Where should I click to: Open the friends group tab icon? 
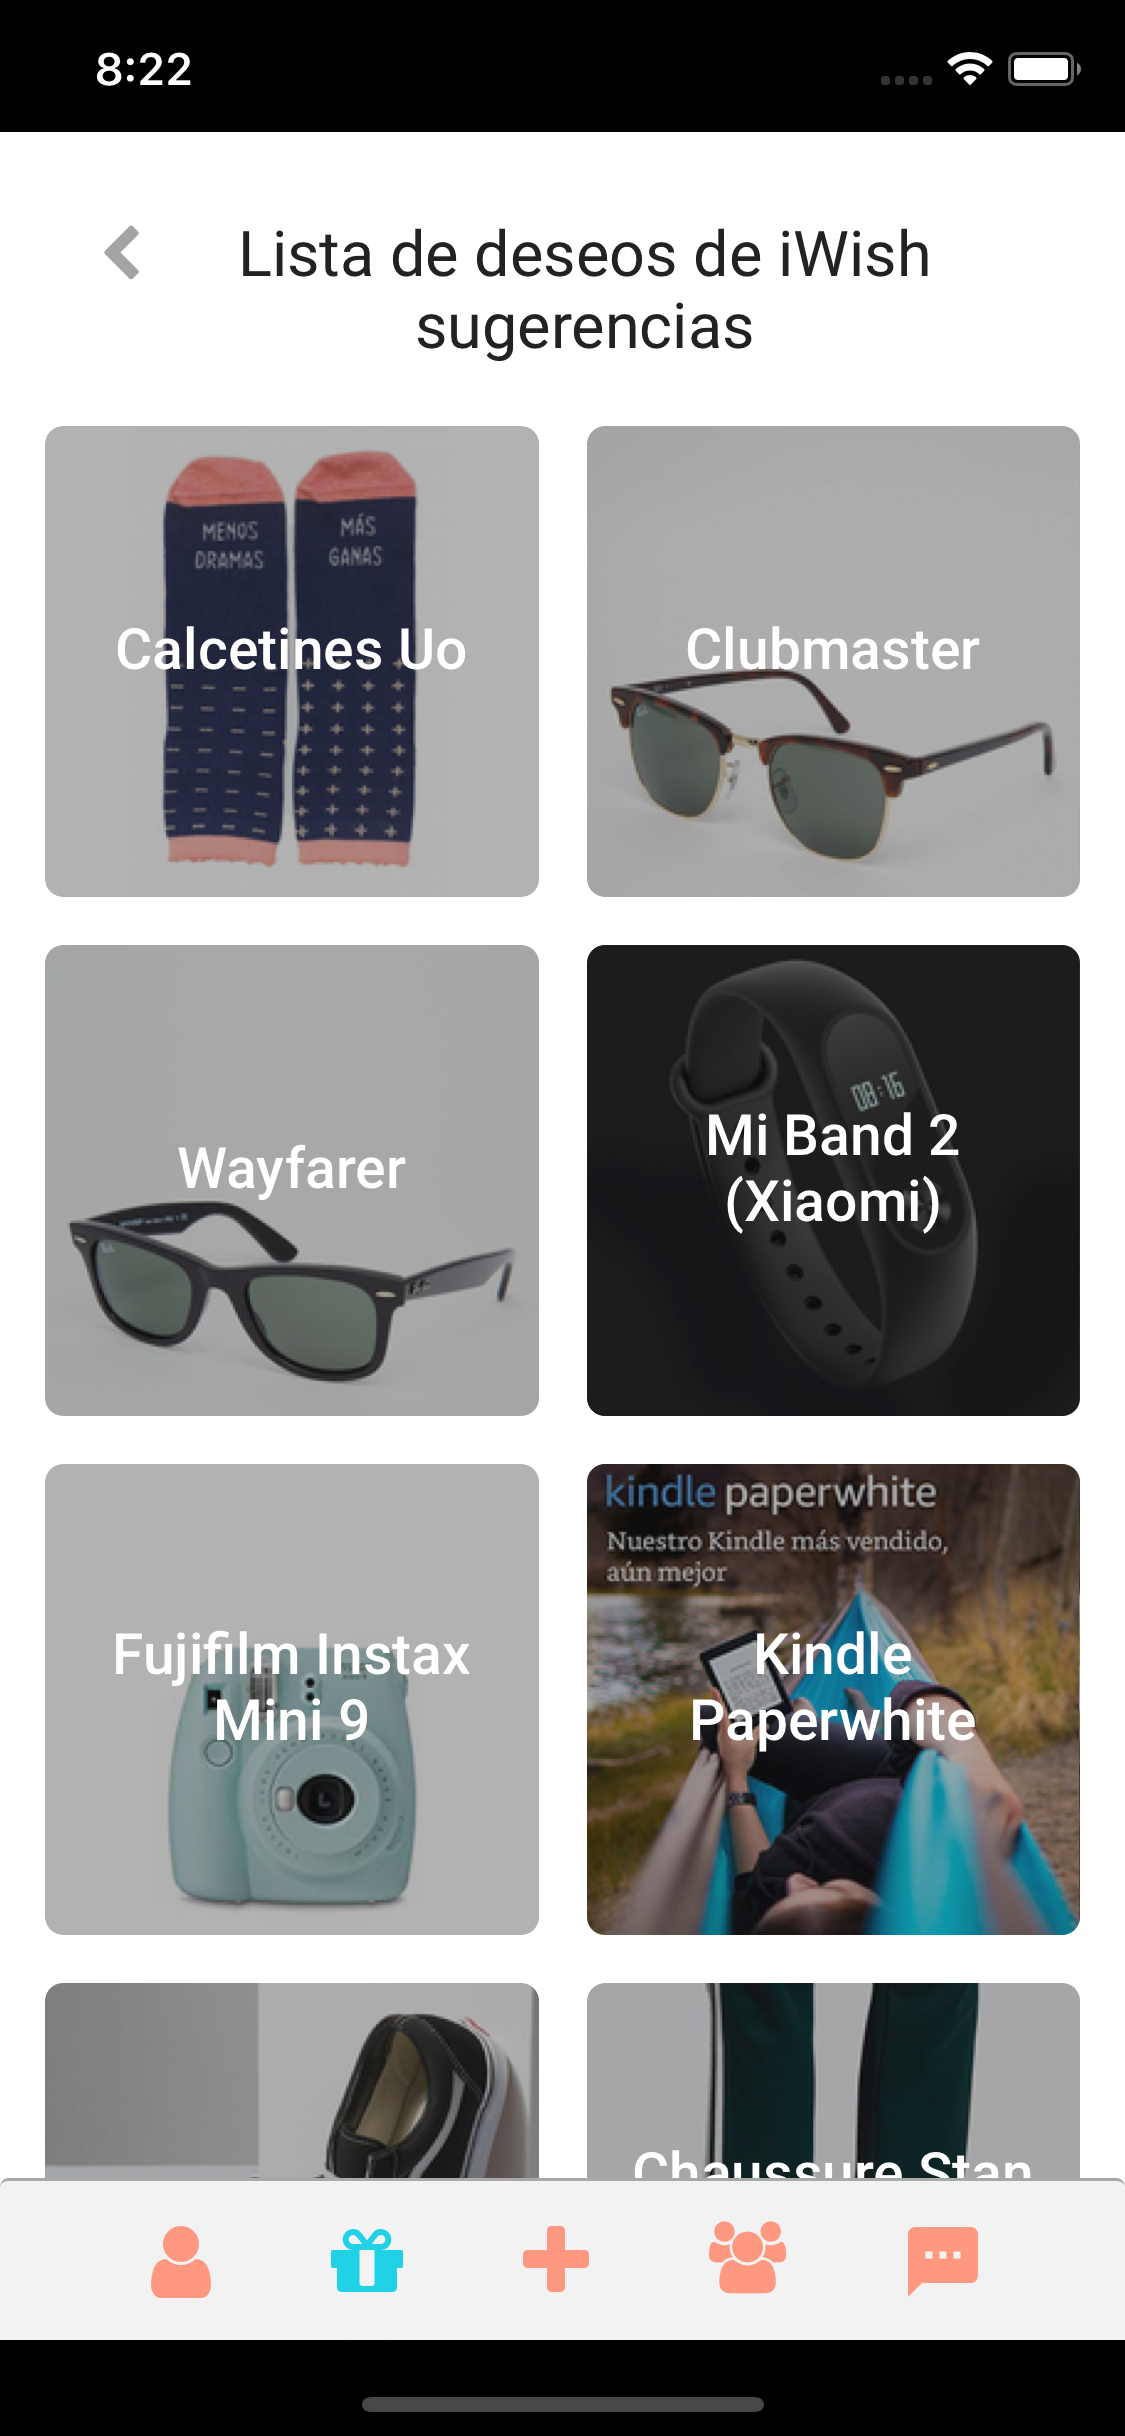pos(747,2258)
